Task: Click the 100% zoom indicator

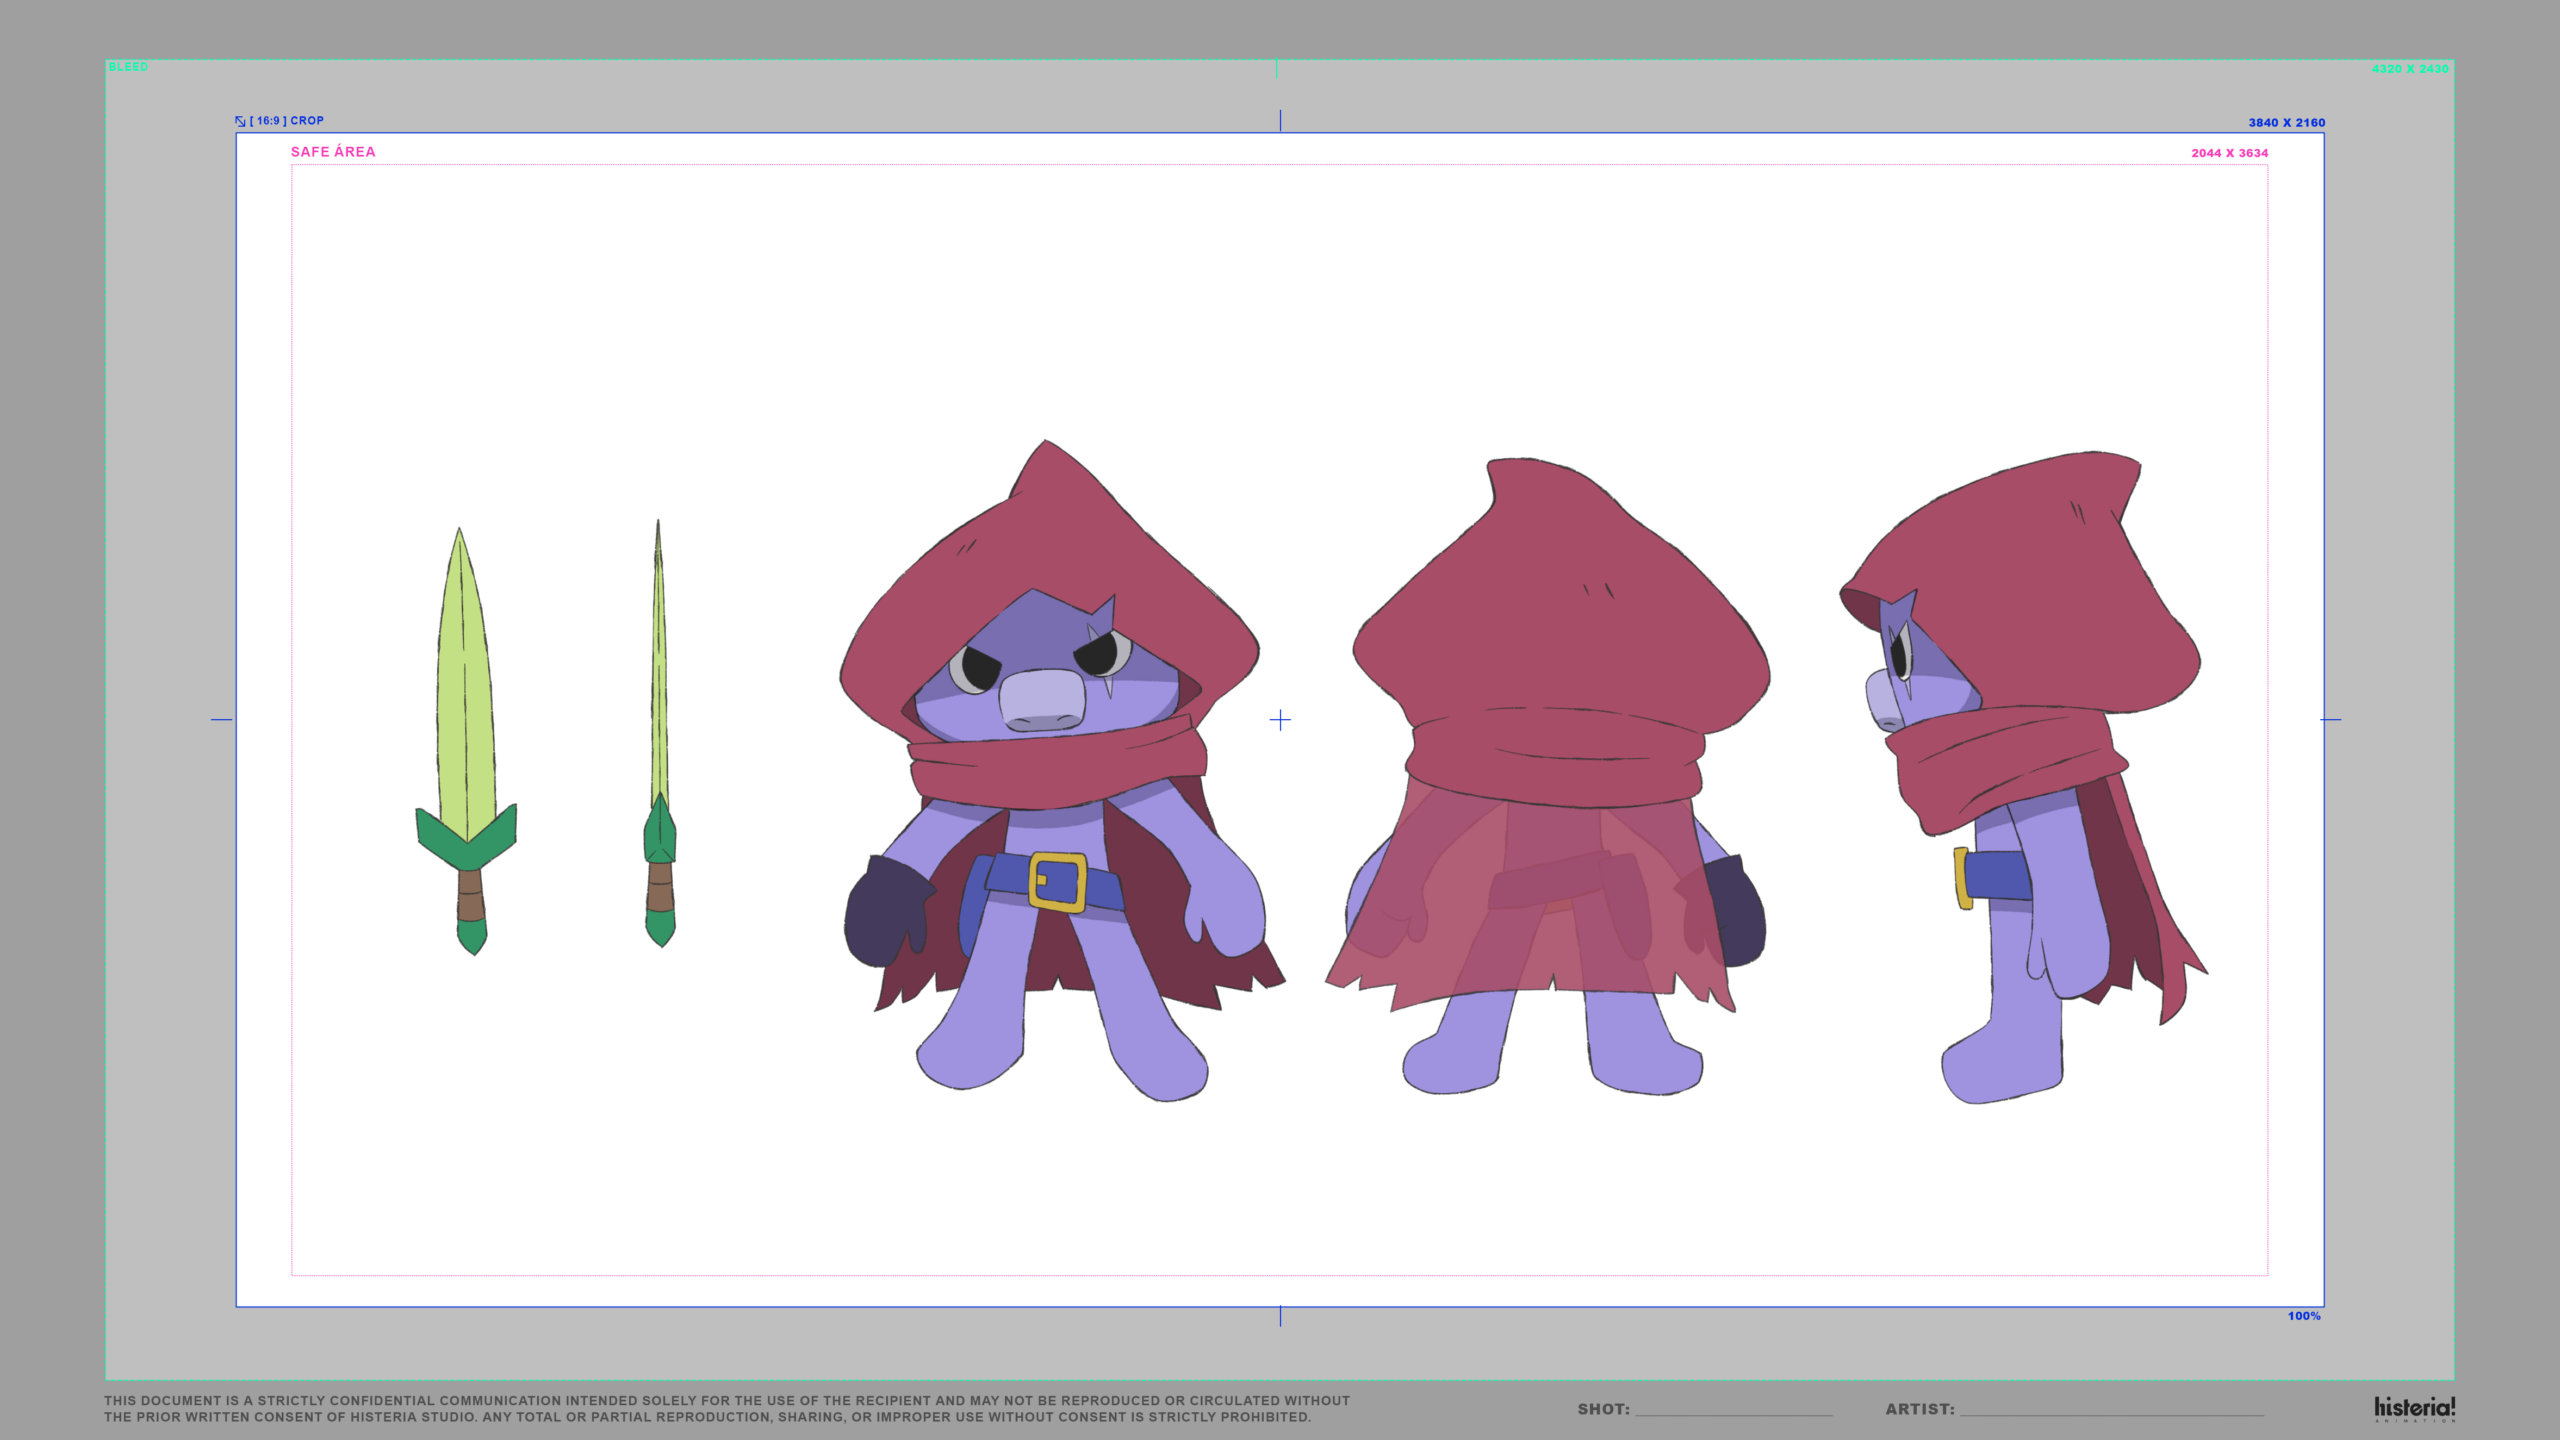Action: (x=2303, y=1316)
